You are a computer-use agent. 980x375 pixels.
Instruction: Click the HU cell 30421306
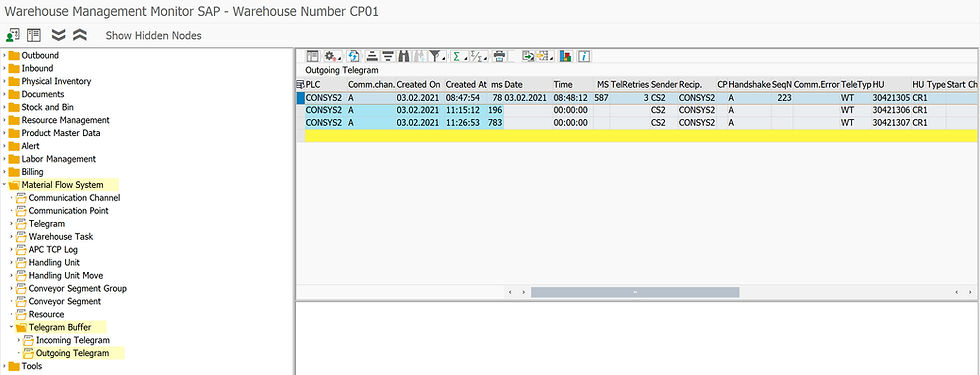click(891, 110)
